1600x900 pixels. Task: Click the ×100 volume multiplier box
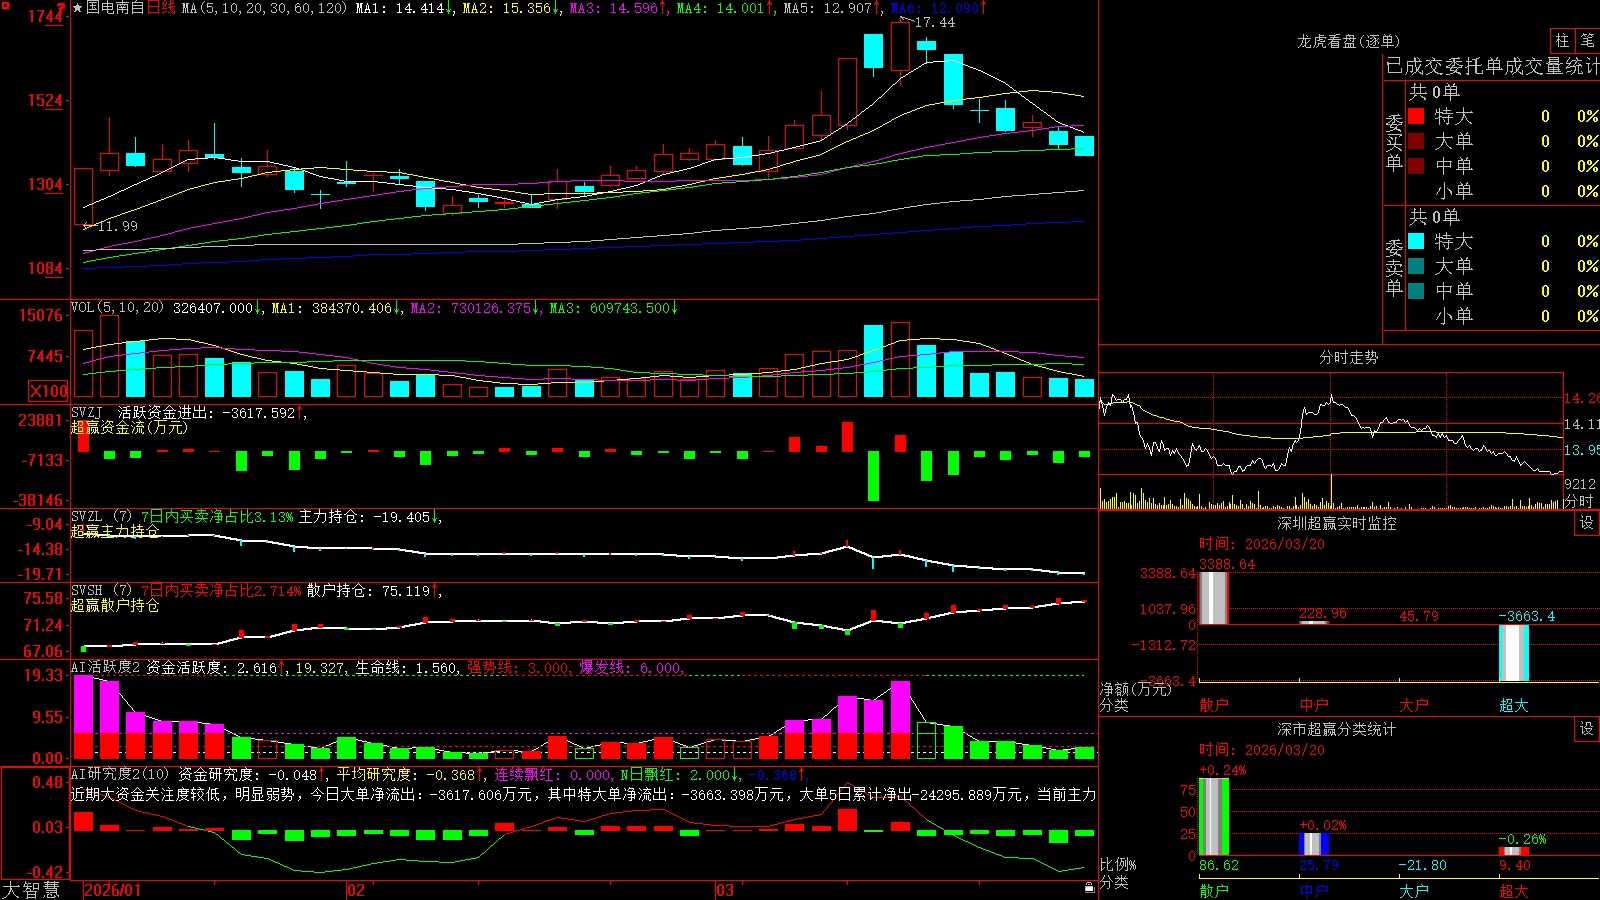pos(49,391)
